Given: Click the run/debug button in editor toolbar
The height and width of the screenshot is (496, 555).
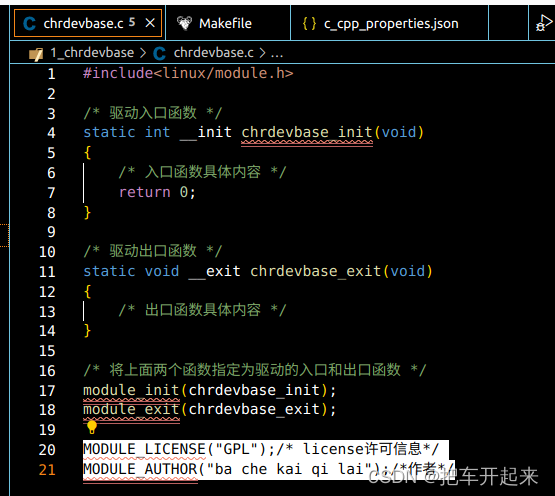Looking at the screenshot, I should pos(544,23).
